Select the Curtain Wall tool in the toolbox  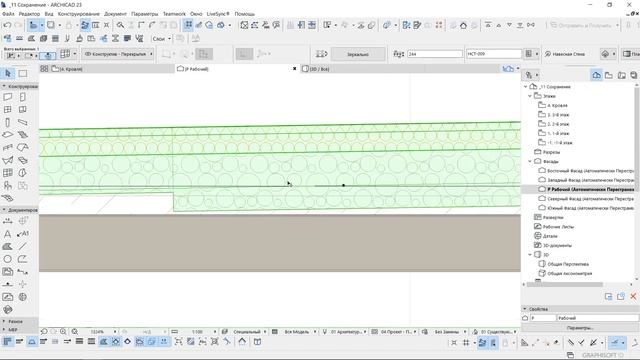coord(7,173)
